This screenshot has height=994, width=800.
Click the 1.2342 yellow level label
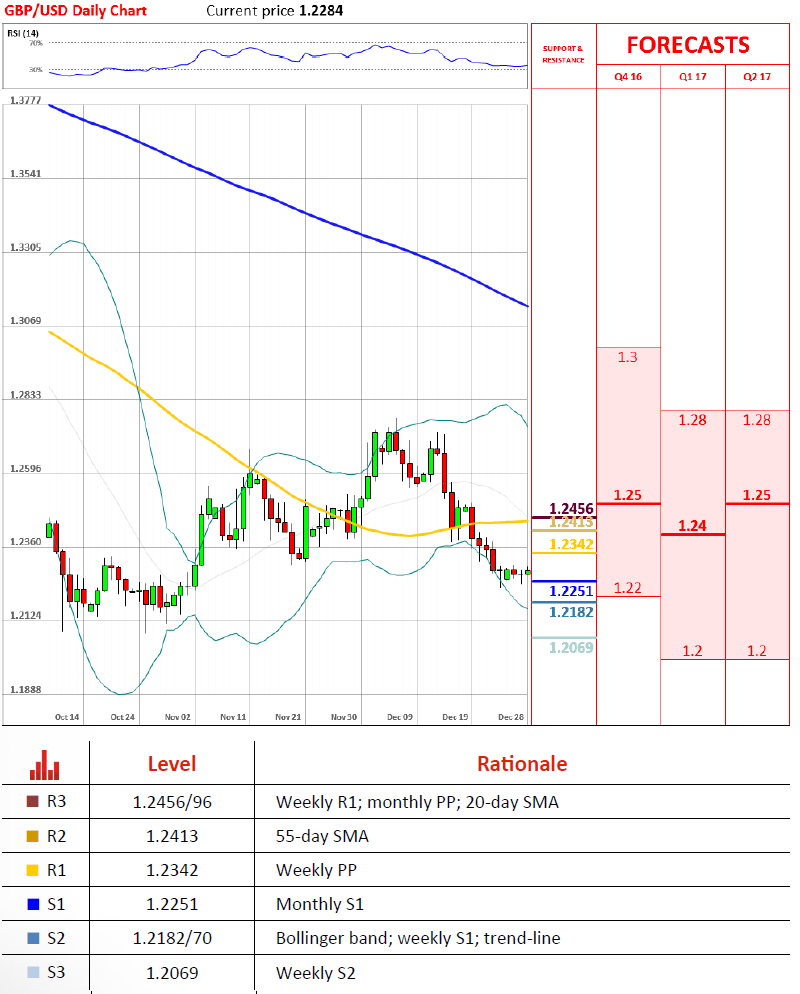click(571, 545)
